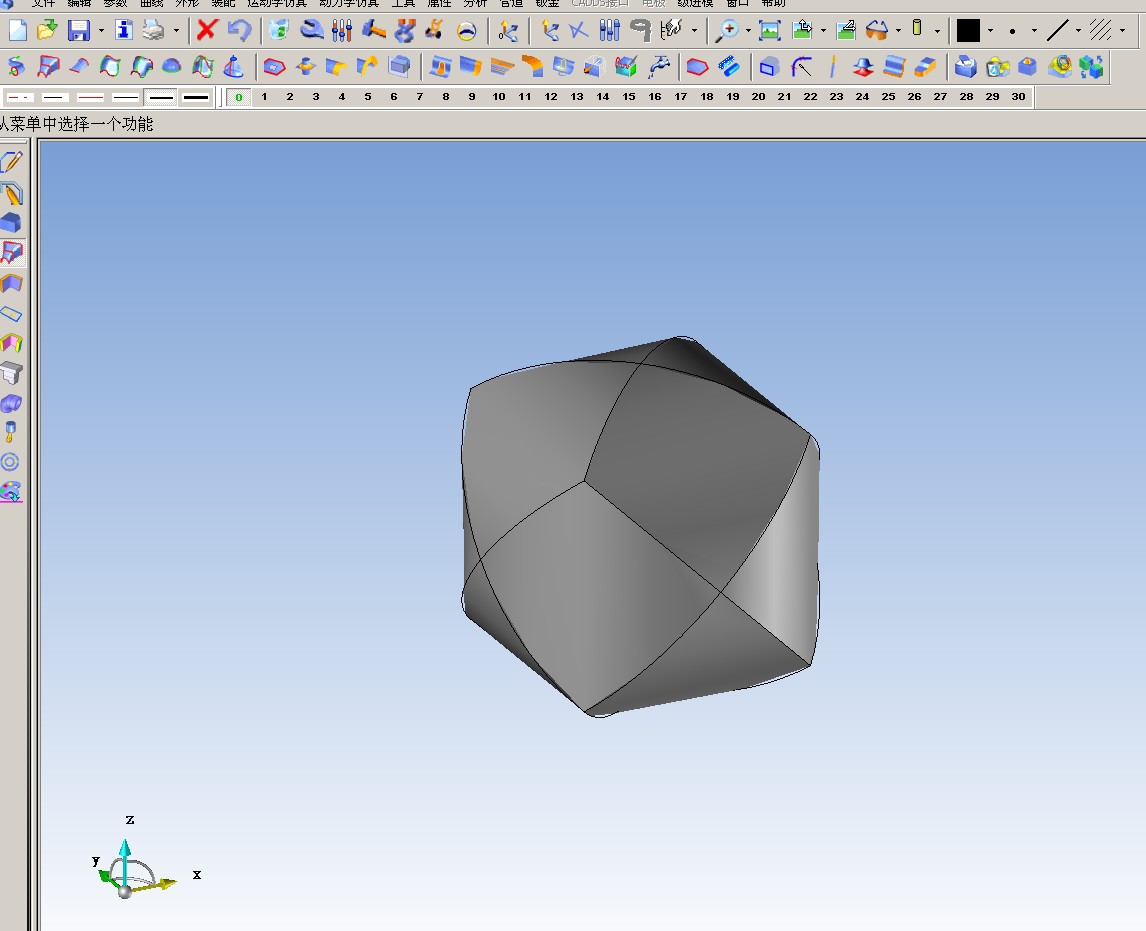Open the sliders adjustment icon beside the hammer
This screenshot has height=931, width=1146.
tap(341, 30)
